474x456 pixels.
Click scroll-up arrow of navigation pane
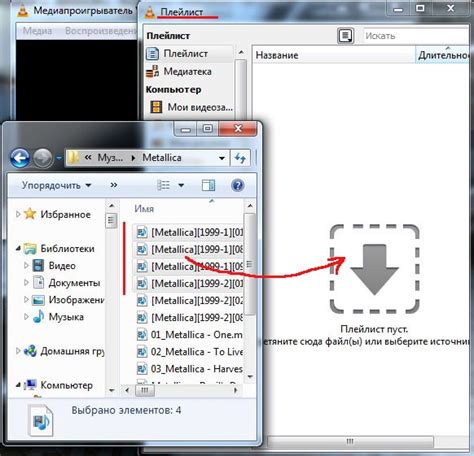coord(112,206)
